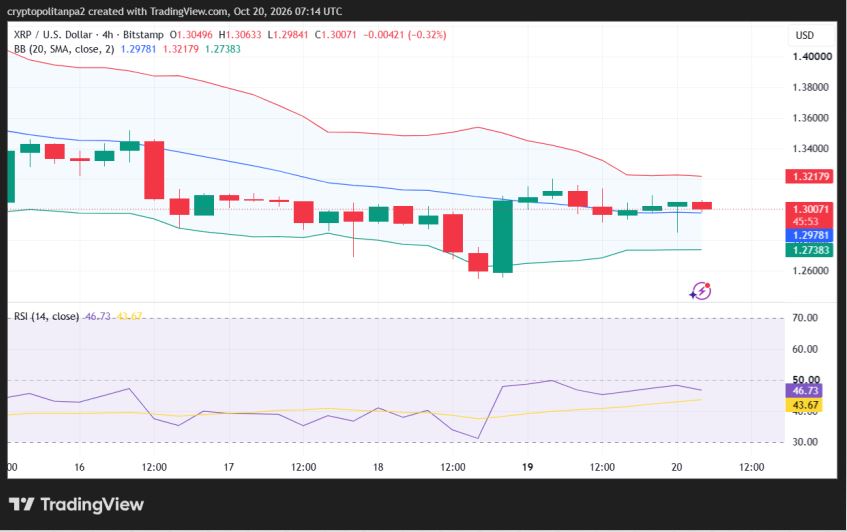Click the red 1.32179 upper band price label
This screenshot has width=847, height=532.
point(810,176)
